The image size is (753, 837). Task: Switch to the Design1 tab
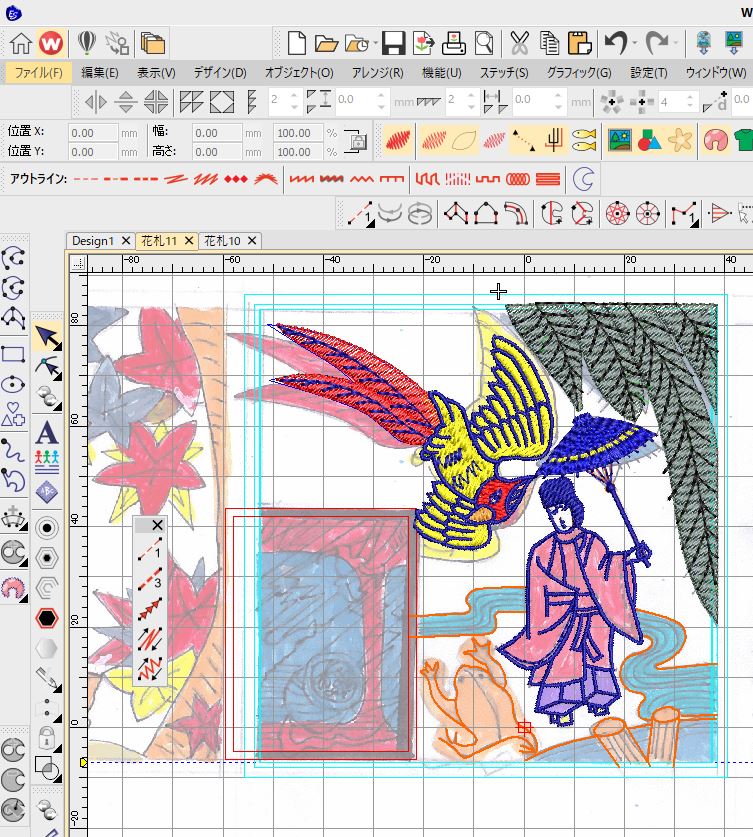(93, 241)
